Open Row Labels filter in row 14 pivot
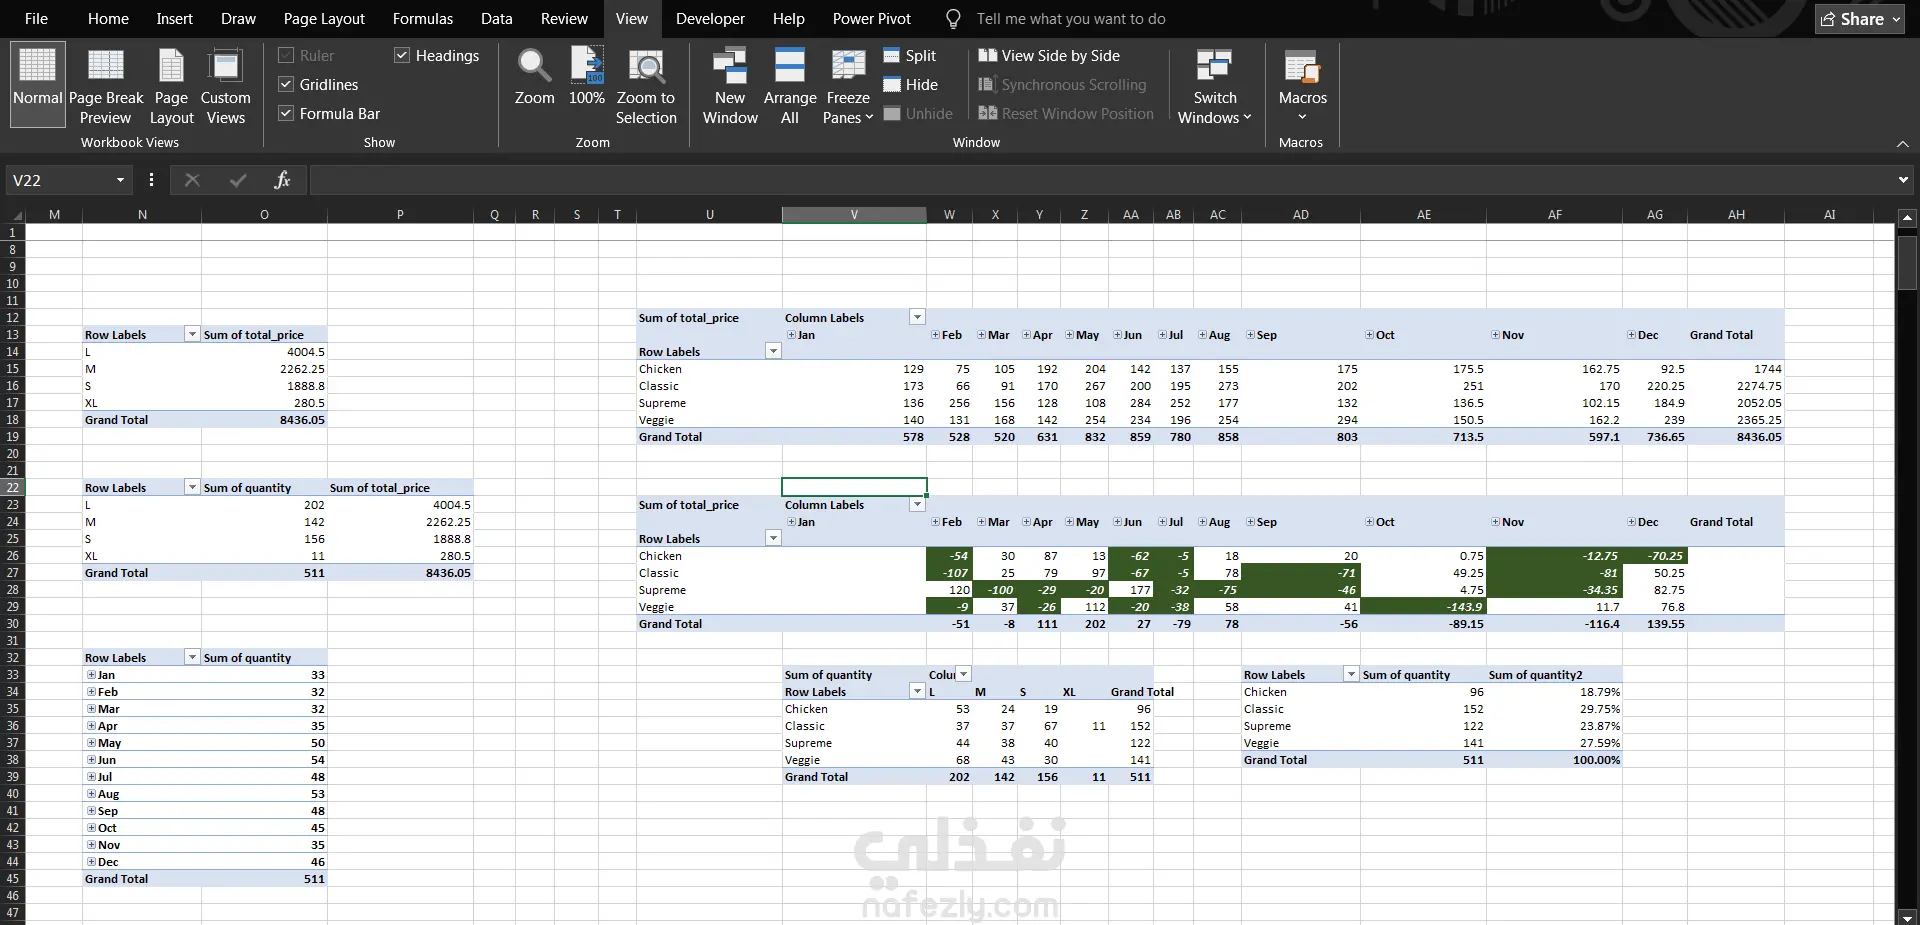The height and width of the screenshot is (925, 1920). pos(773,352)
